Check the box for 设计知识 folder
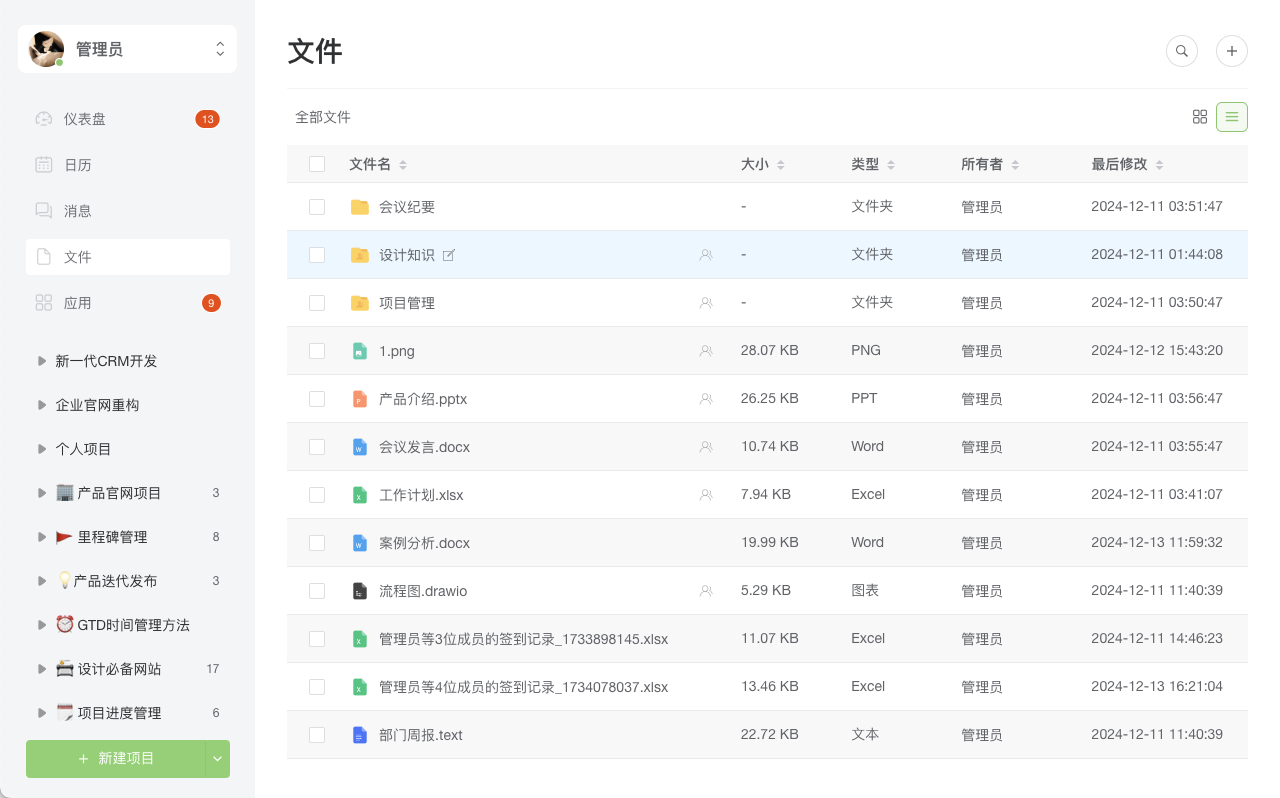Image resolution: width=1280 pixels, height=798 pixels. coord(317,255)
